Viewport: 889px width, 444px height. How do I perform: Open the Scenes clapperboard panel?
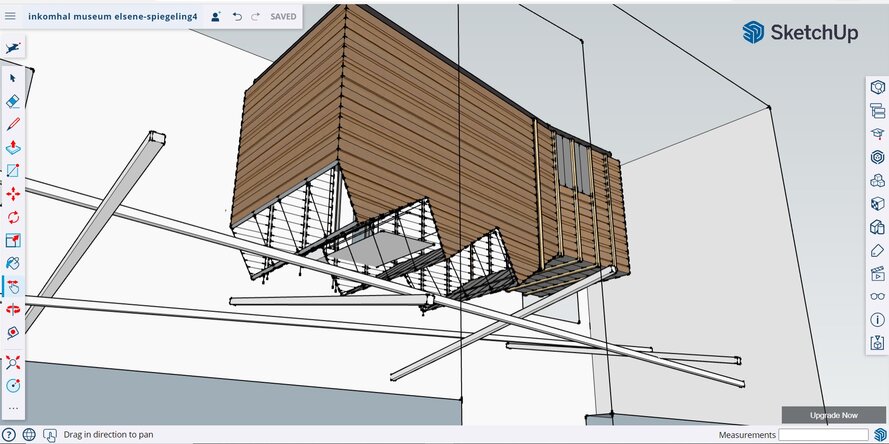tap(877, 273)
